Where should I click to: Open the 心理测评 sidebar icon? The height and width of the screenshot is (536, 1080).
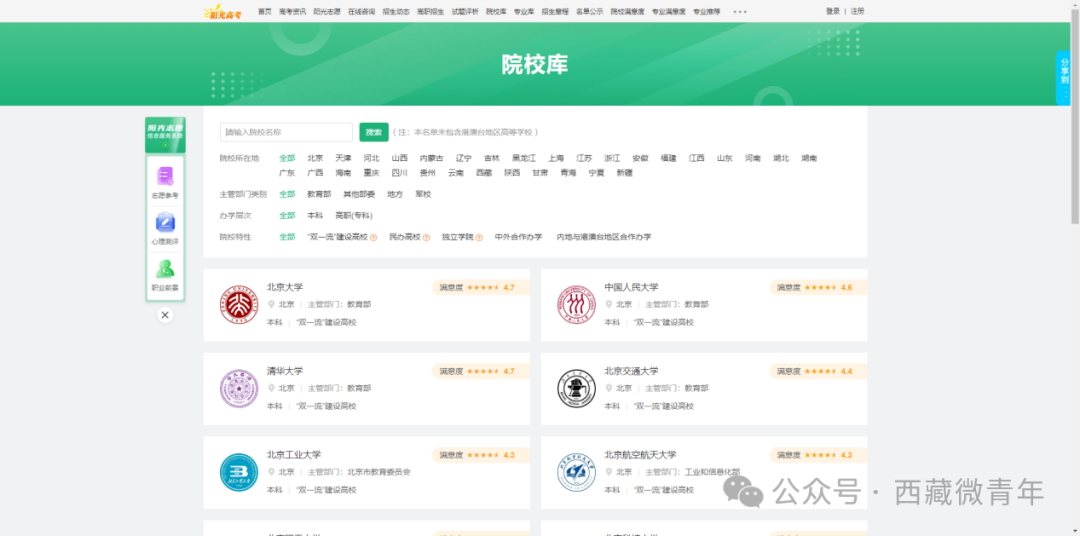click(165, 229)
